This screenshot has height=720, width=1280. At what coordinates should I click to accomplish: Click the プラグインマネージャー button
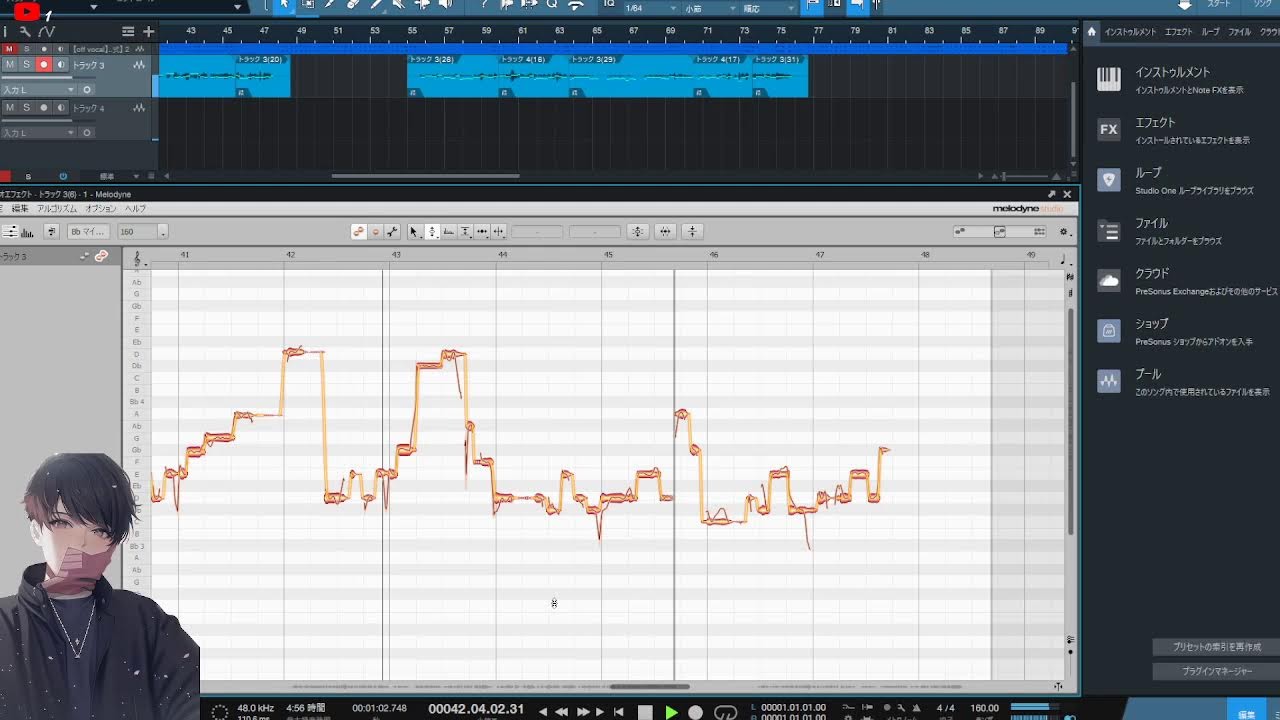1216,671
